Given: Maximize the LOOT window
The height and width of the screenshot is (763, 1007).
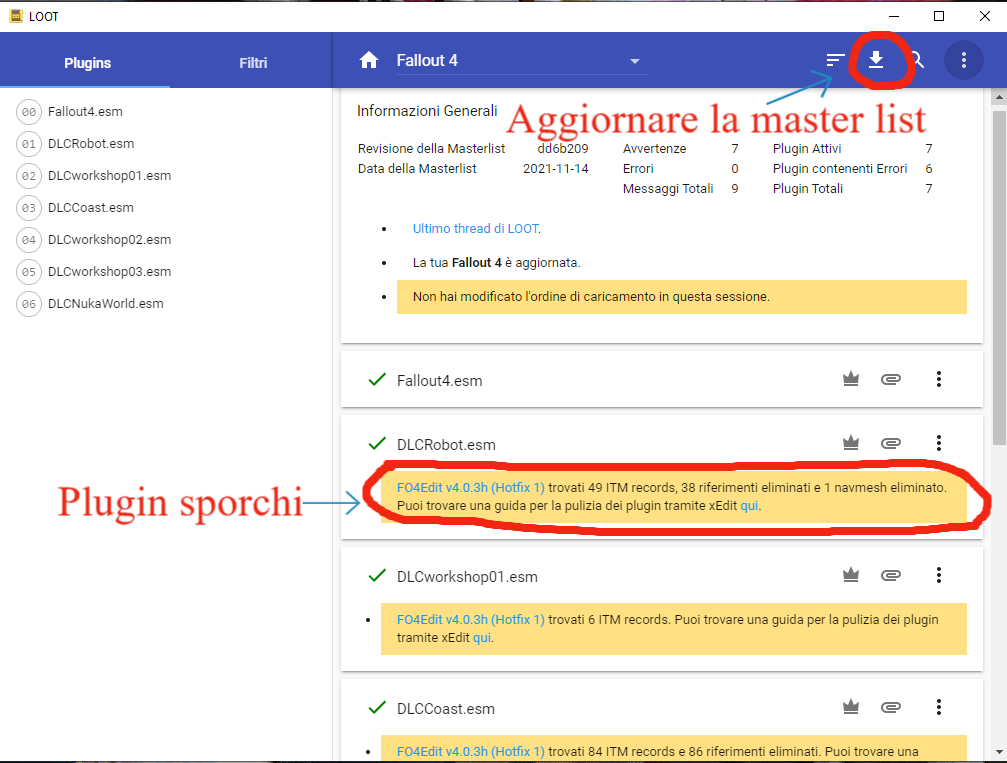Looking at the screenshot, I should 939,16.
